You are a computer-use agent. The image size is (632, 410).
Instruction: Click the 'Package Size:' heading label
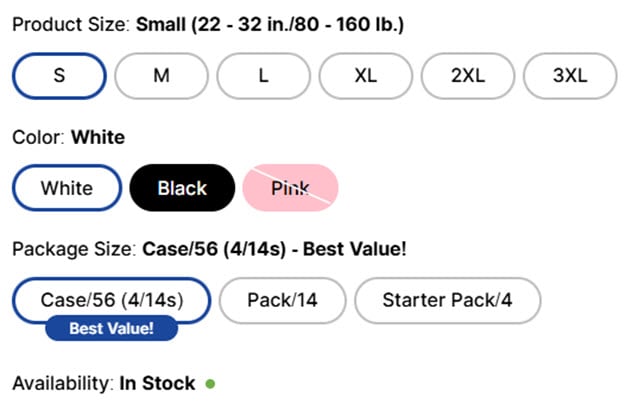click(74, 248)
